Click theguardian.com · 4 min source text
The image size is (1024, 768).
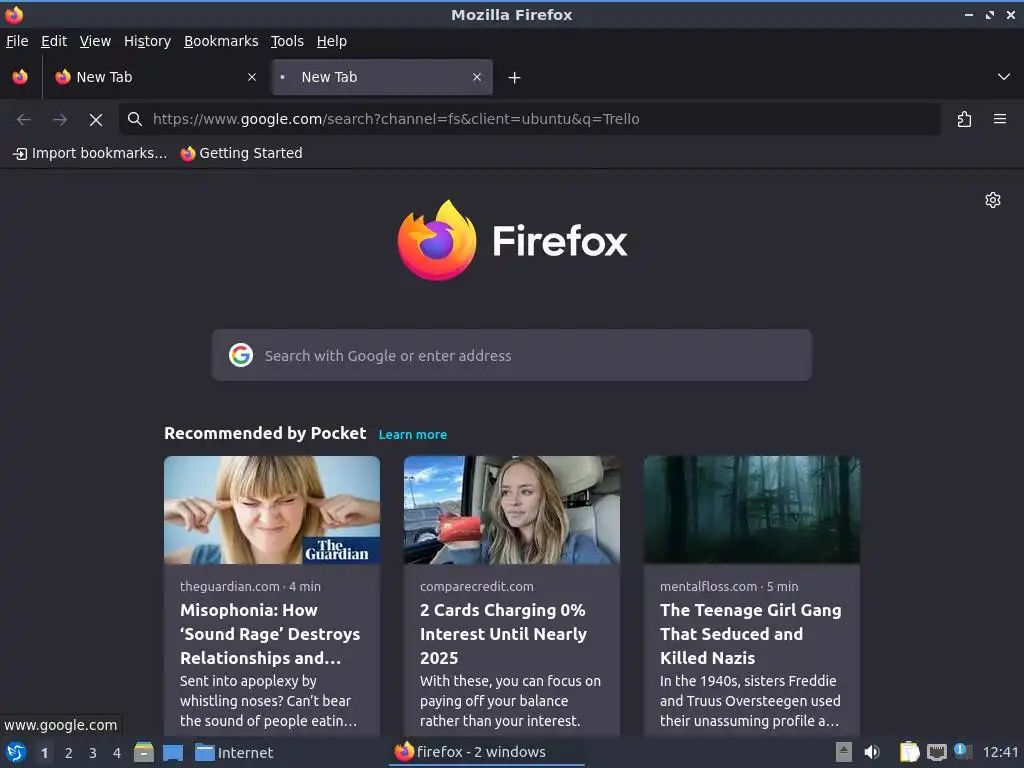(250, 586)
